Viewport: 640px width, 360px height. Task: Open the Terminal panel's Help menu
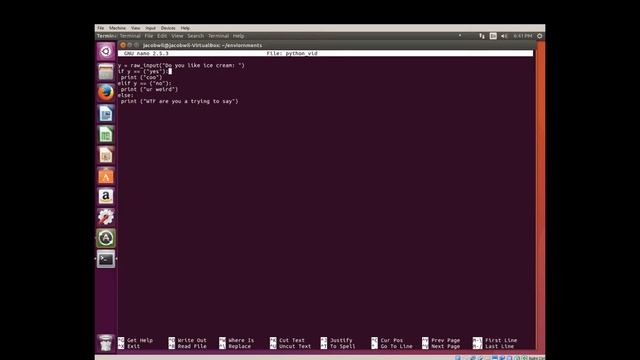pyautogui.click(x=238, y=36)
